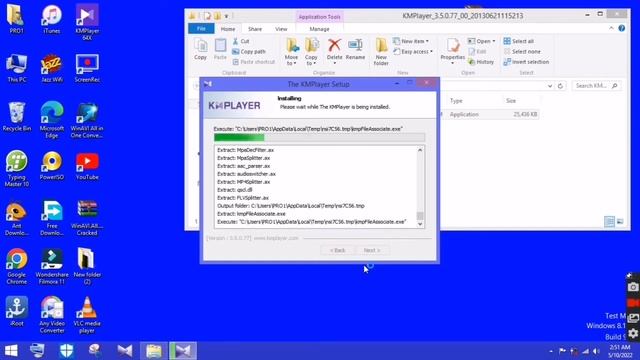Open ScreenRec desktop shortcut

tap(87, 68)
